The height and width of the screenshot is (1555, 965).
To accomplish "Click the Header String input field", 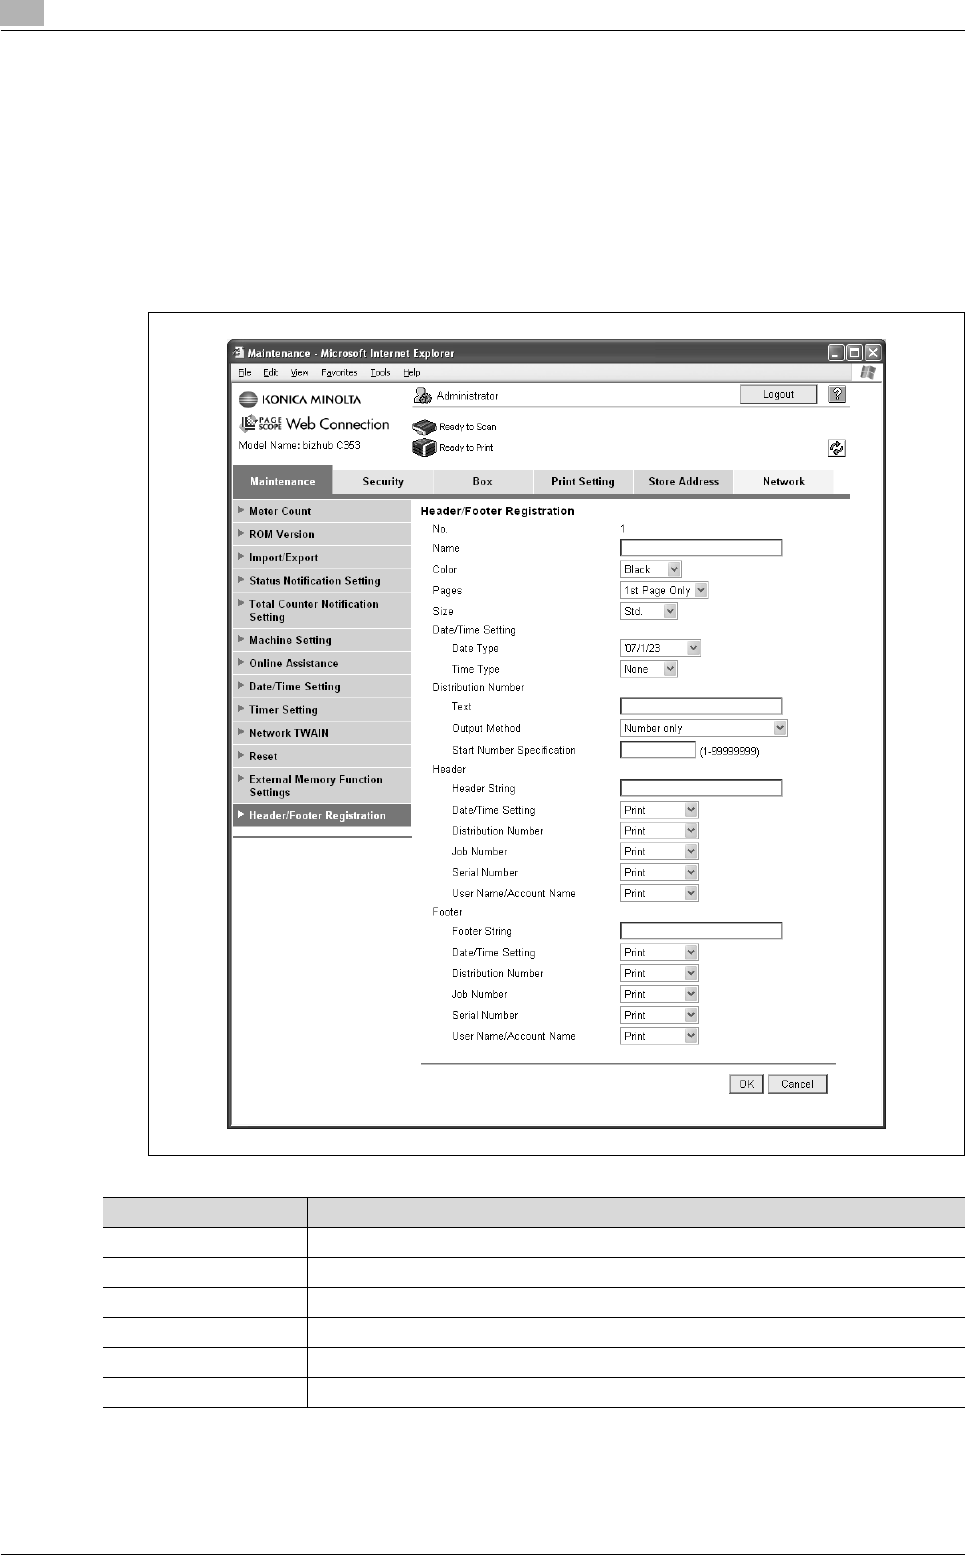I will pyautogui.click(x=701, y=788).
